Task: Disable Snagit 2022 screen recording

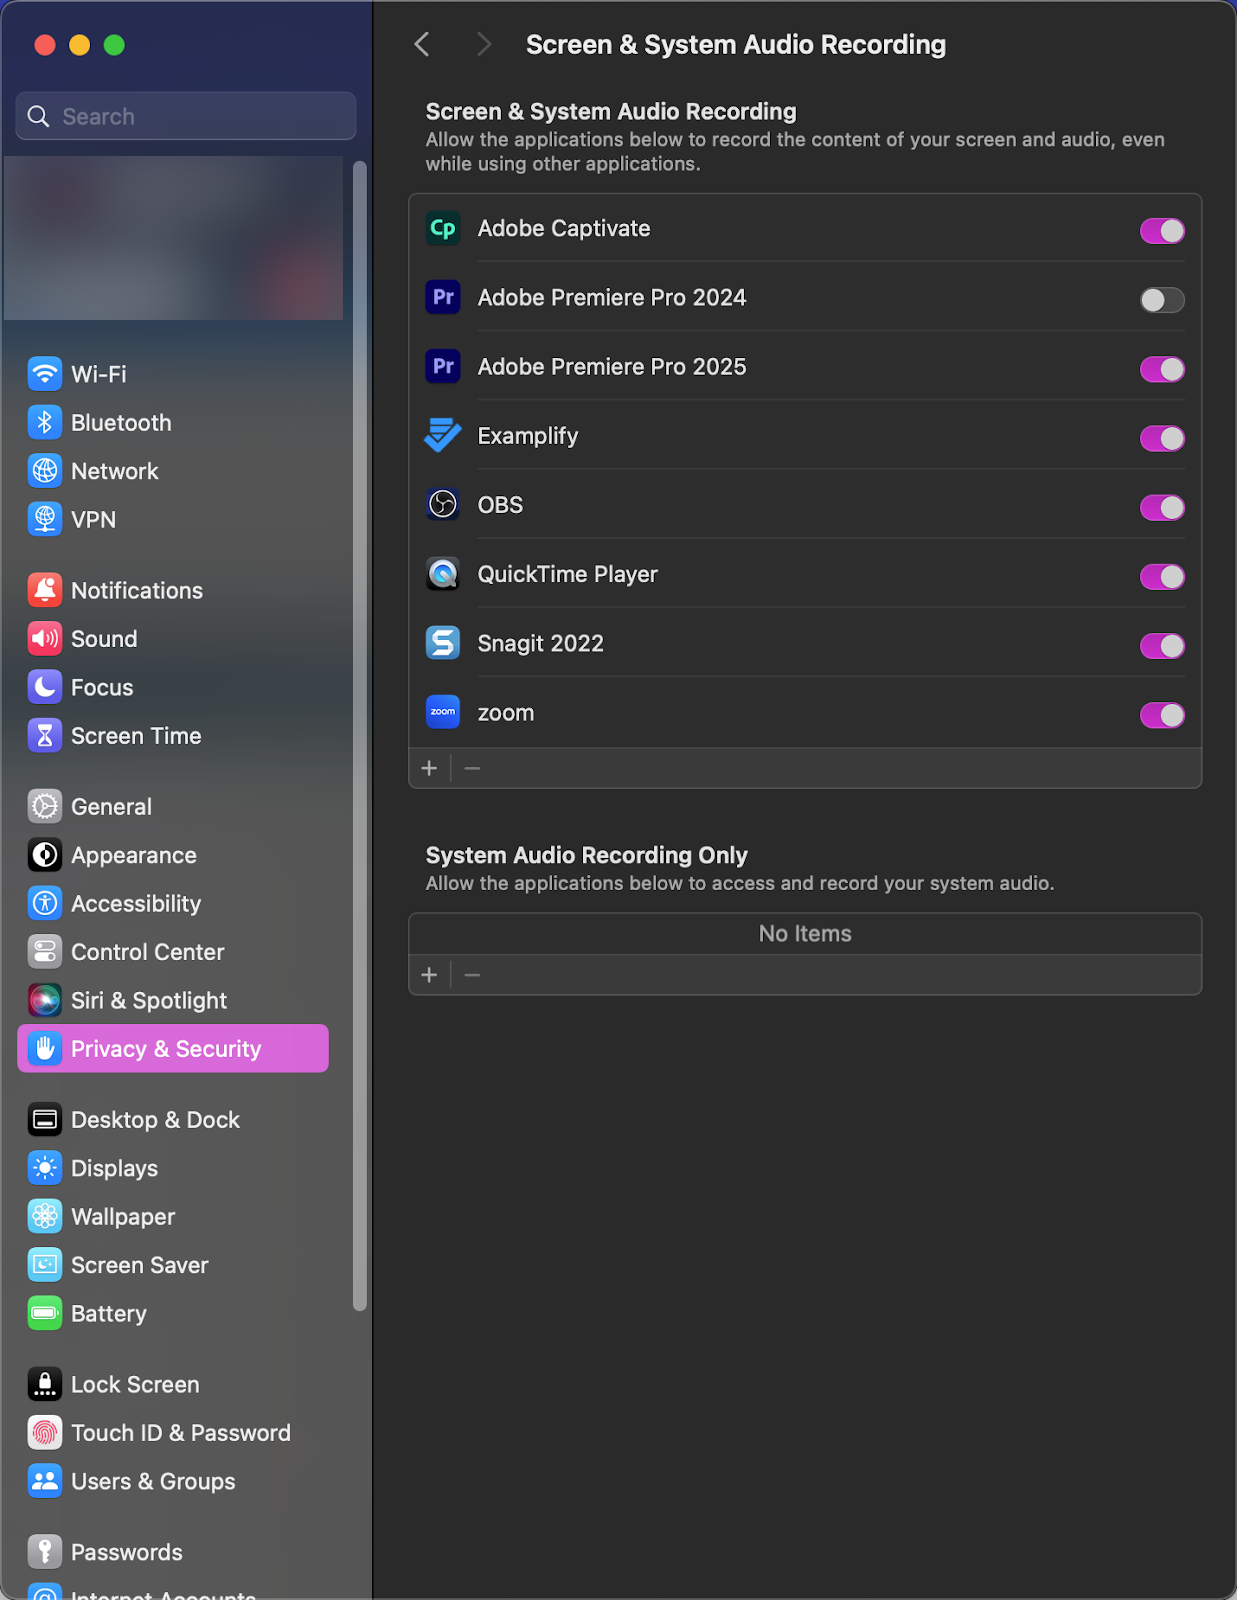Action: [1162, 646]
